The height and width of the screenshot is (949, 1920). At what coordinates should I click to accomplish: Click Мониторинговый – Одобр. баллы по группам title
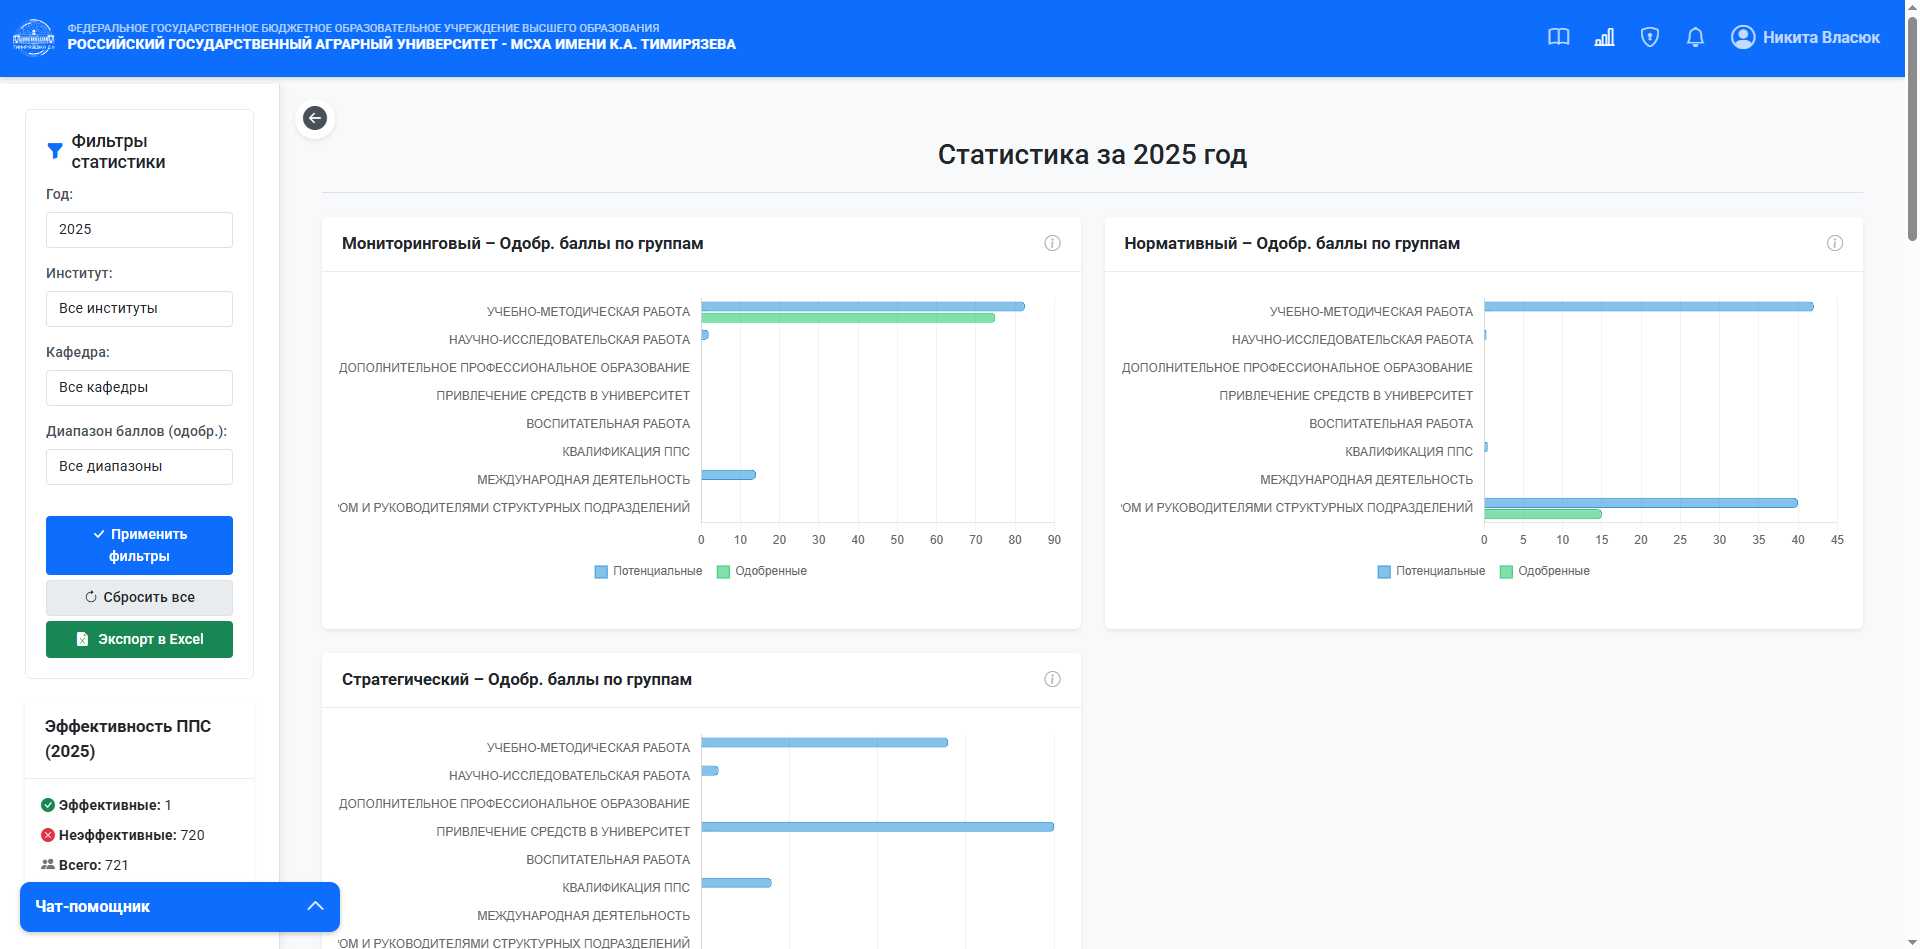click(x=523, y=244)
